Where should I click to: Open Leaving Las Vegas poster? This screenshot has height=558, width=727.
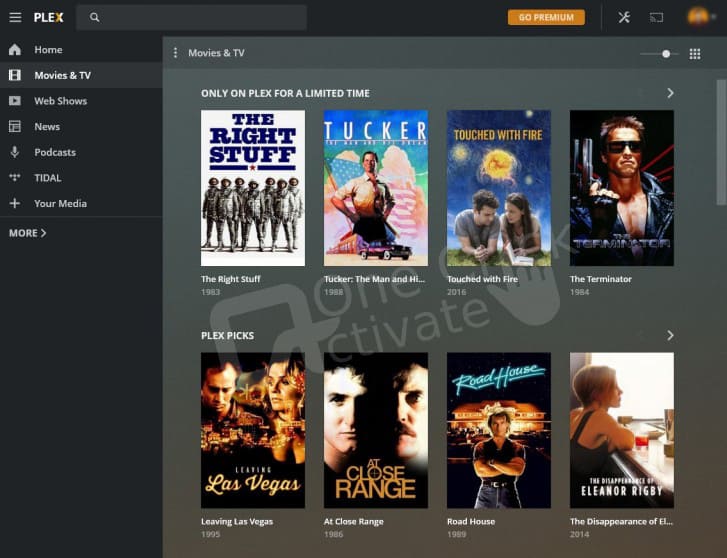[253, 430]
